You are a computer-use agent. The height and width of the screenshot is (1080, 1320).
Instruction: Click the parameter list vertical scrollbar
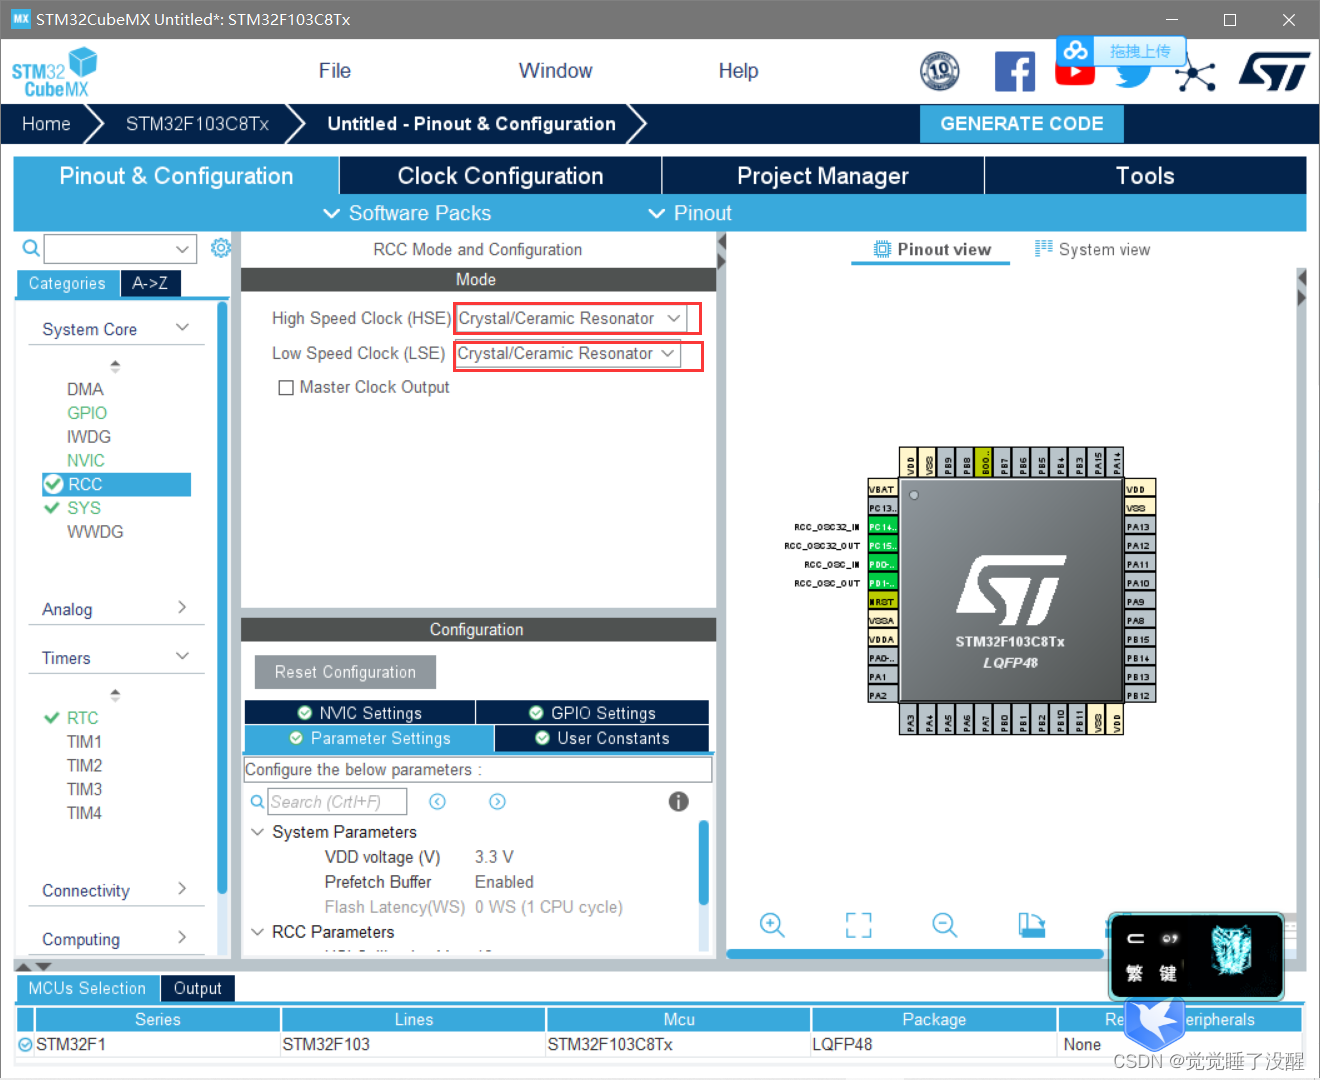click(x=703, y=862)
